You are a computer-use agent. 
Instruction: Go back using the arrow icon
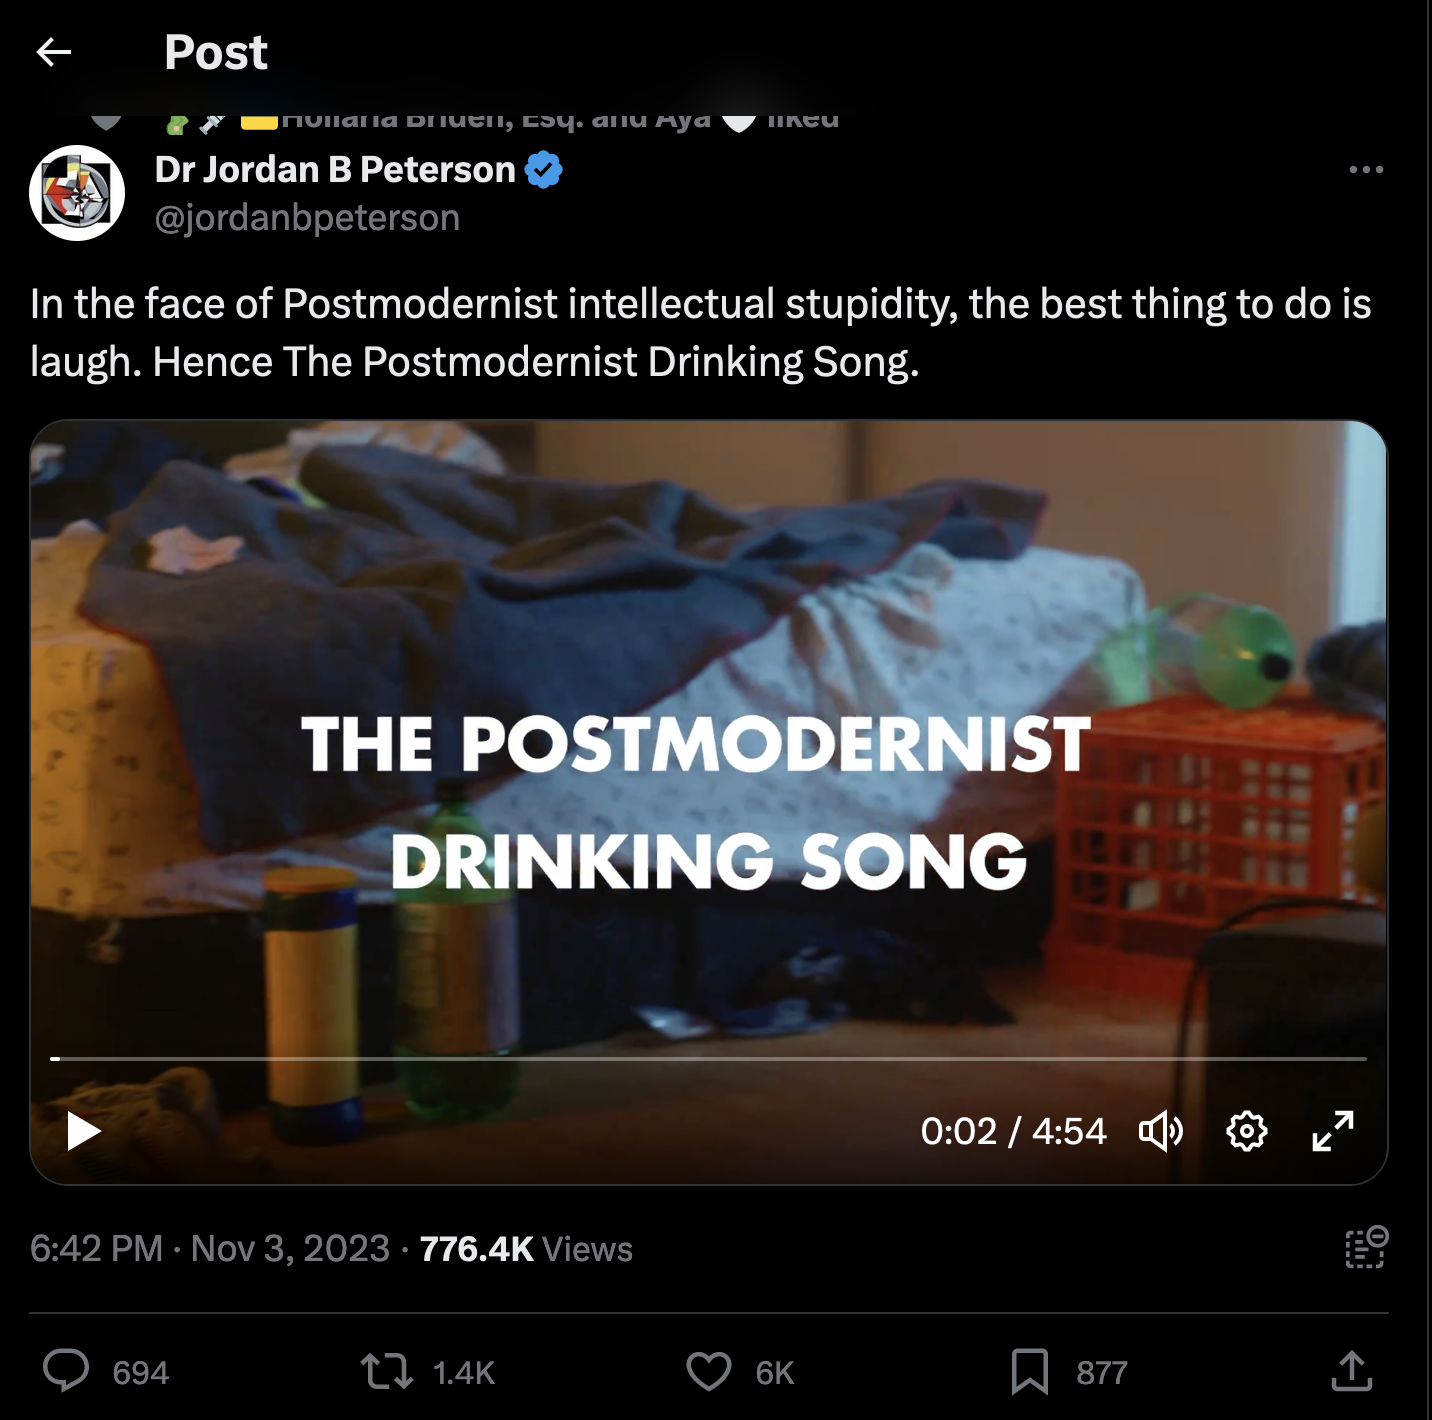(x=54, y=52)
